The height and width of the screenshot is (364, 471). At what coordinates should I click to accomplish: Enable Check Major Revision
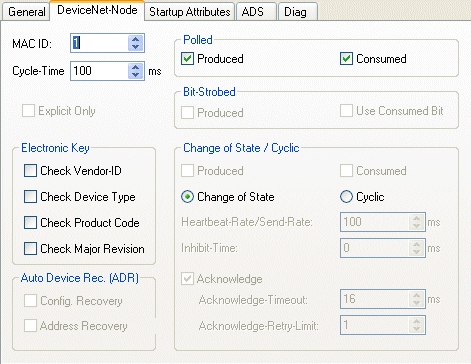pyautogui.click(x=30, y=249)
